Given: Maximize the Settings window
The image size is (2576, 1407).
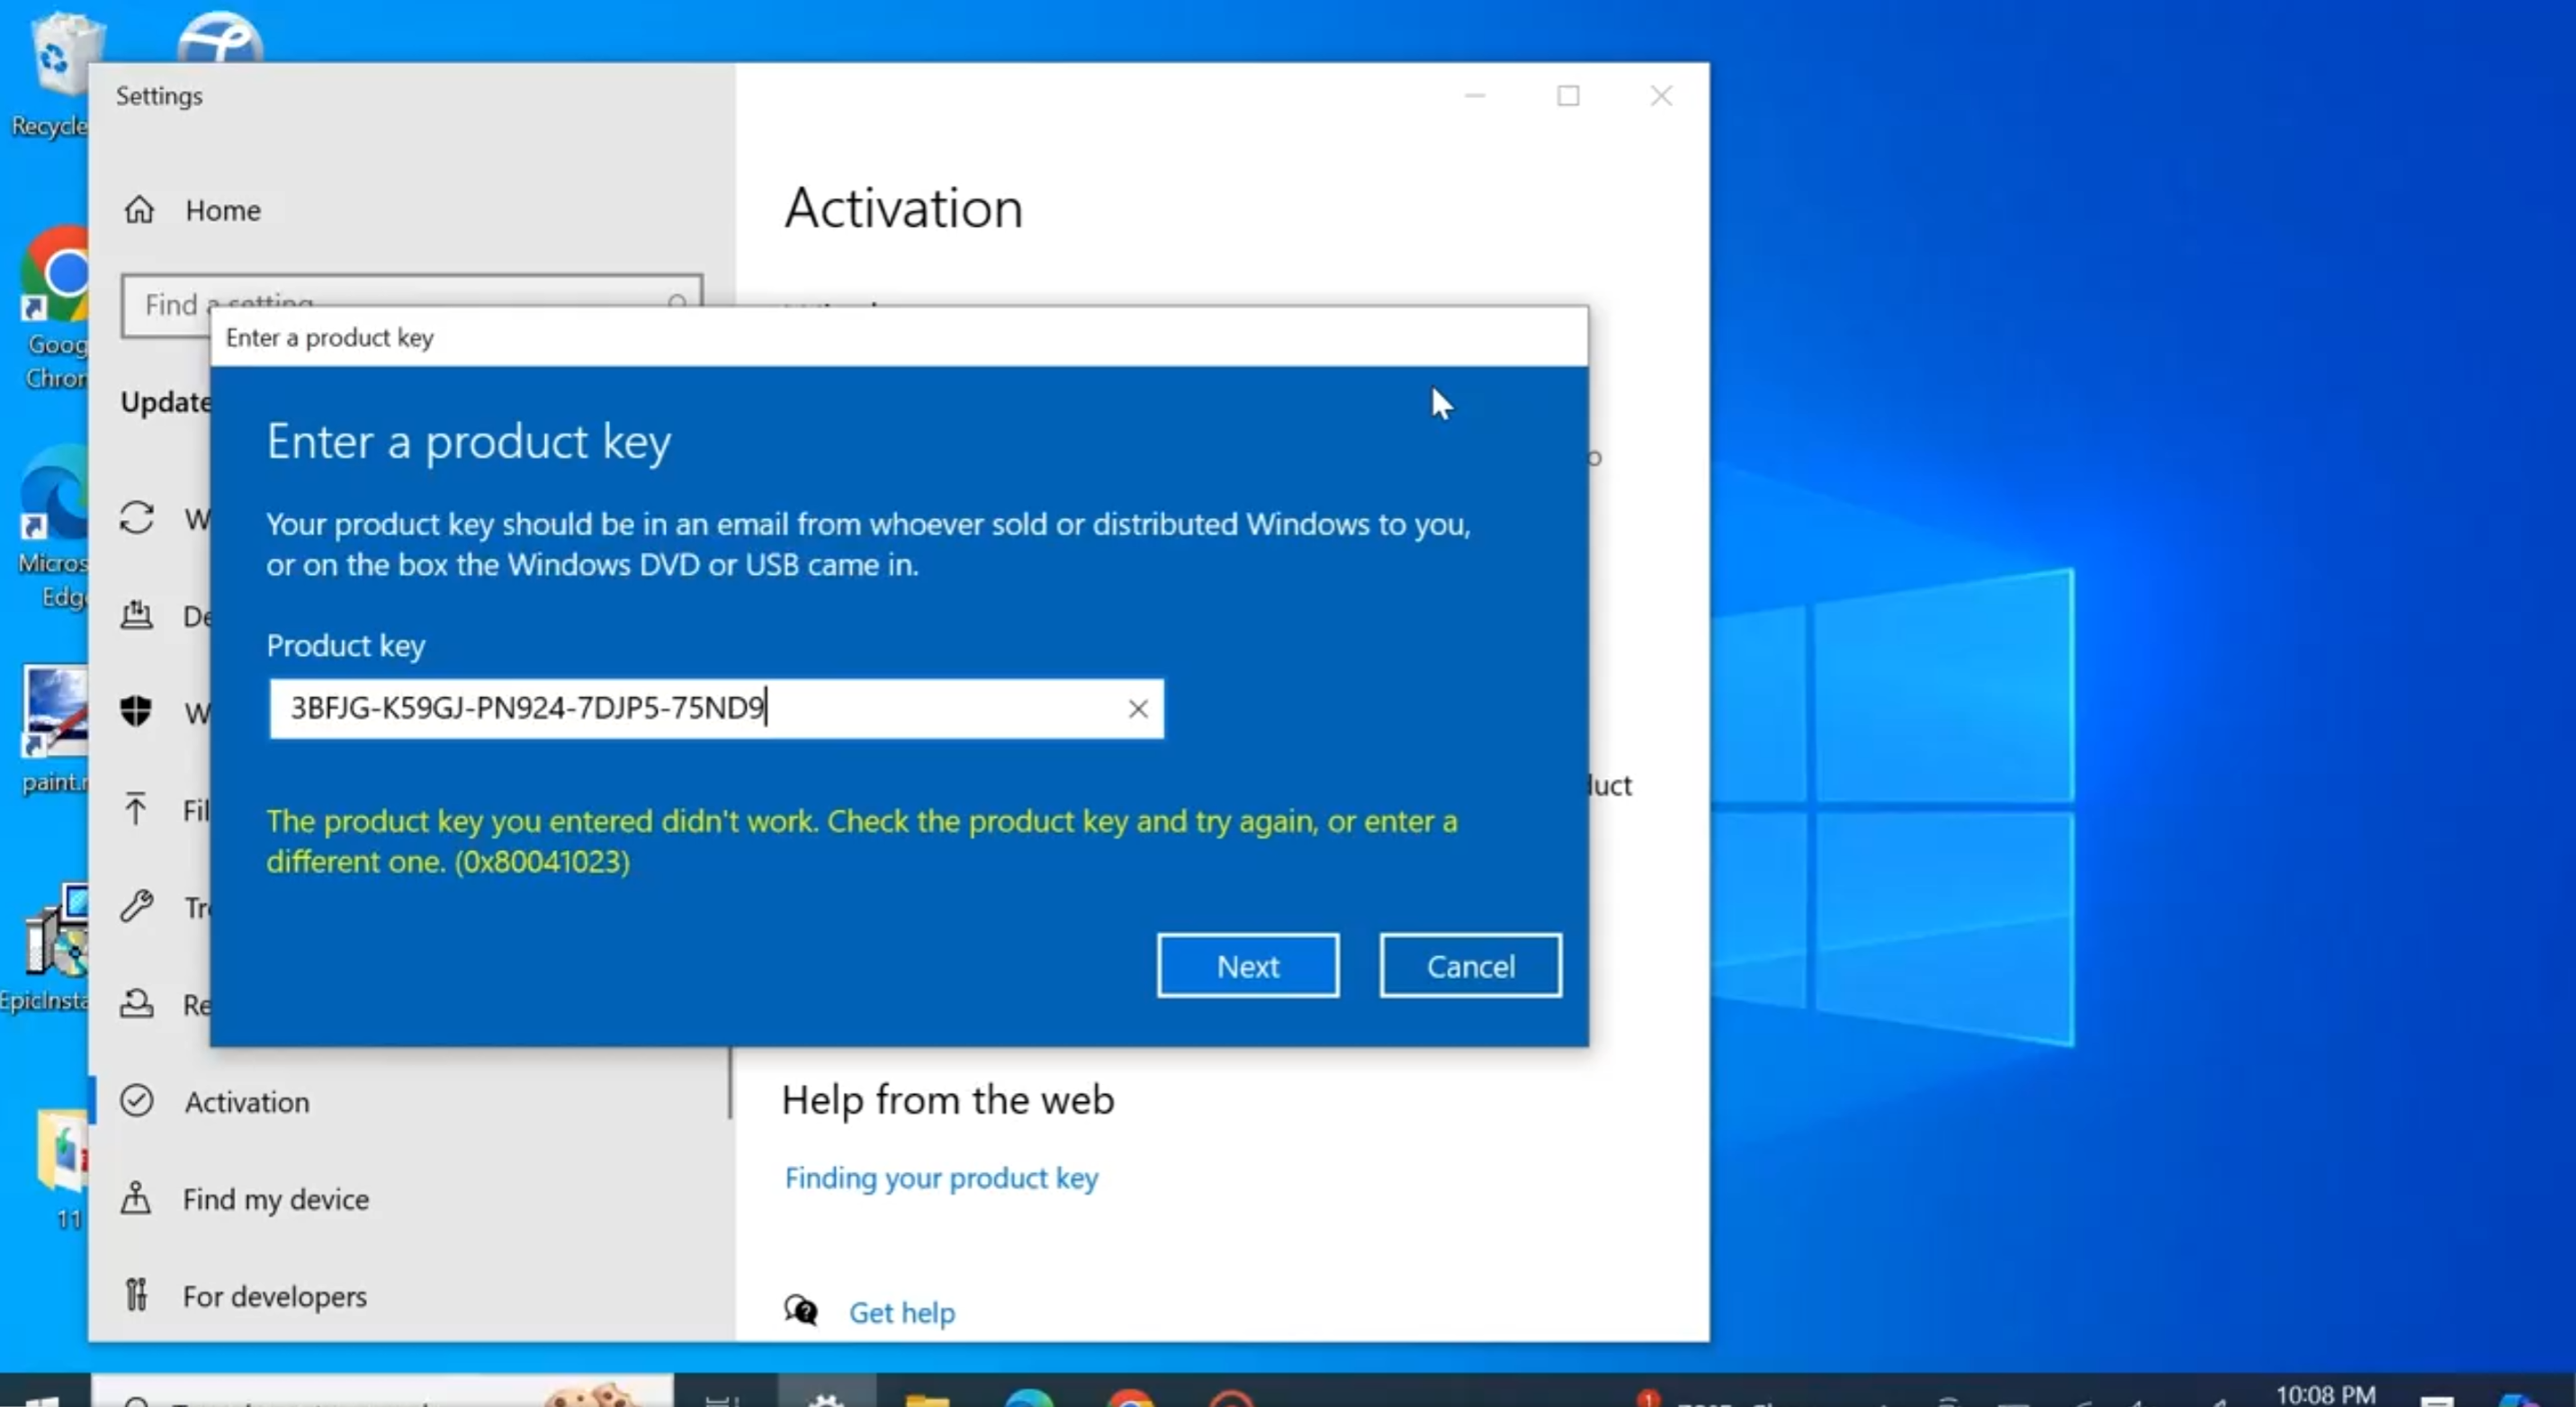Looking at the screenshot, I should point(1568,95).
